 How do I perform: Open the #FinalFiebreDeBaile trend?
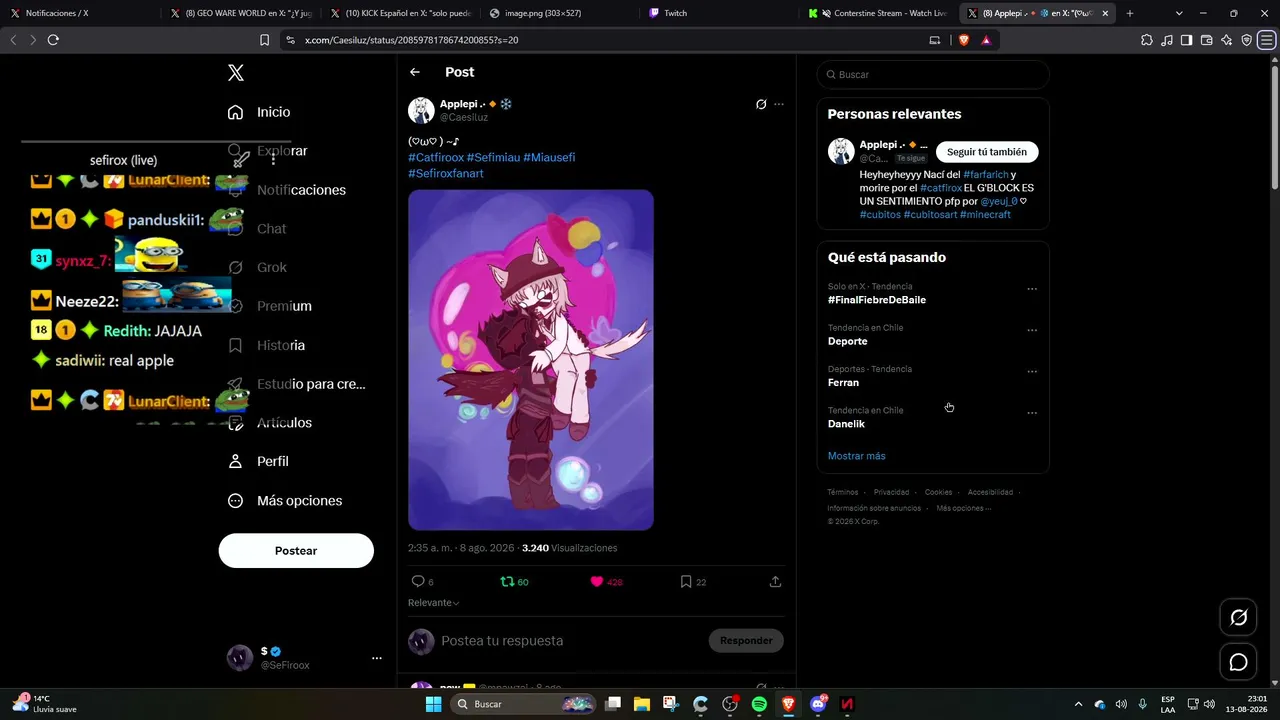click(877, 300)
